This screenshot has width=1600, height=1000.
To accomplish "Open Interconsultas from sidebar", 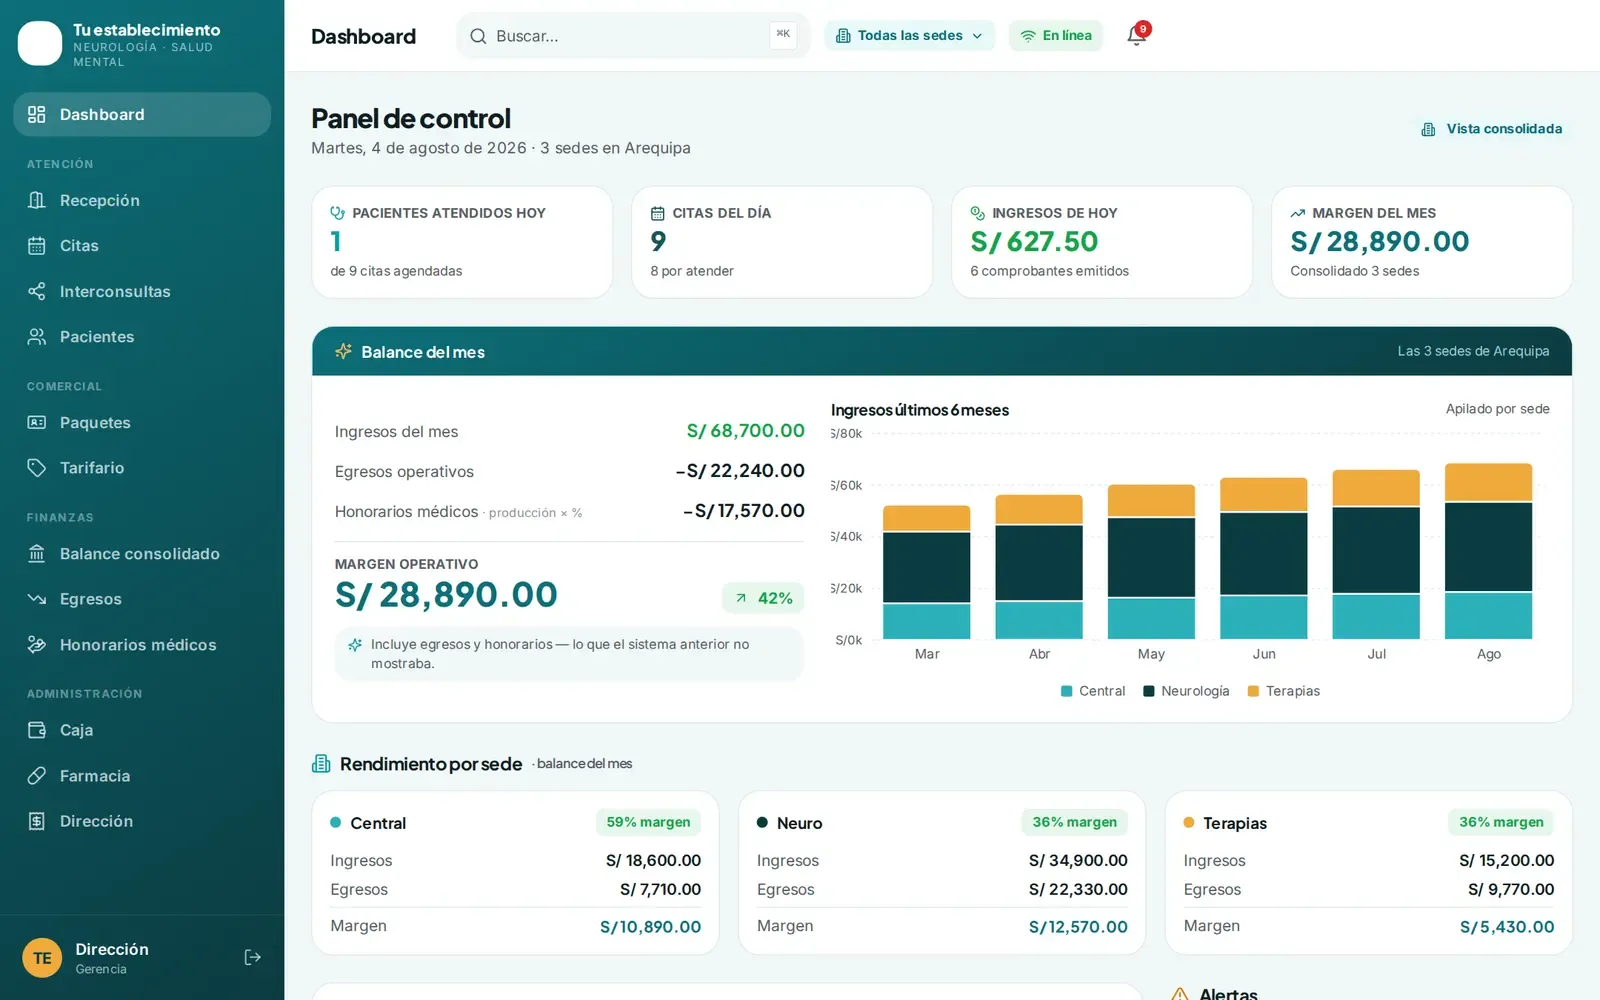I will click(x=142, y=292).
